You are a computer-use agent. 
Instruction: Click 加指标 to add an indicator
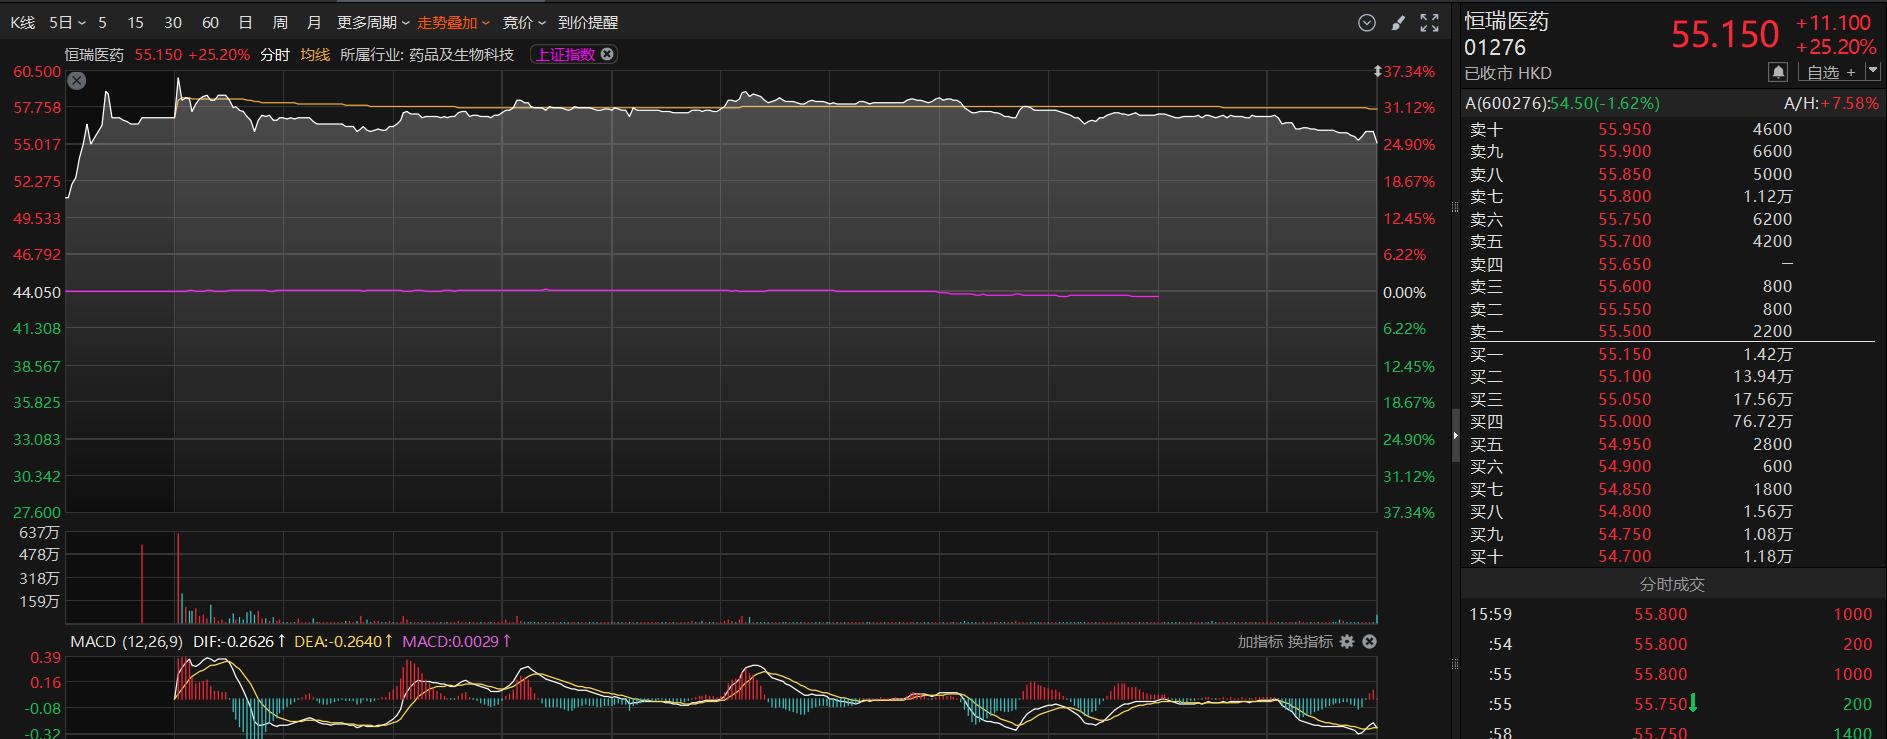tap(1260, 642)
